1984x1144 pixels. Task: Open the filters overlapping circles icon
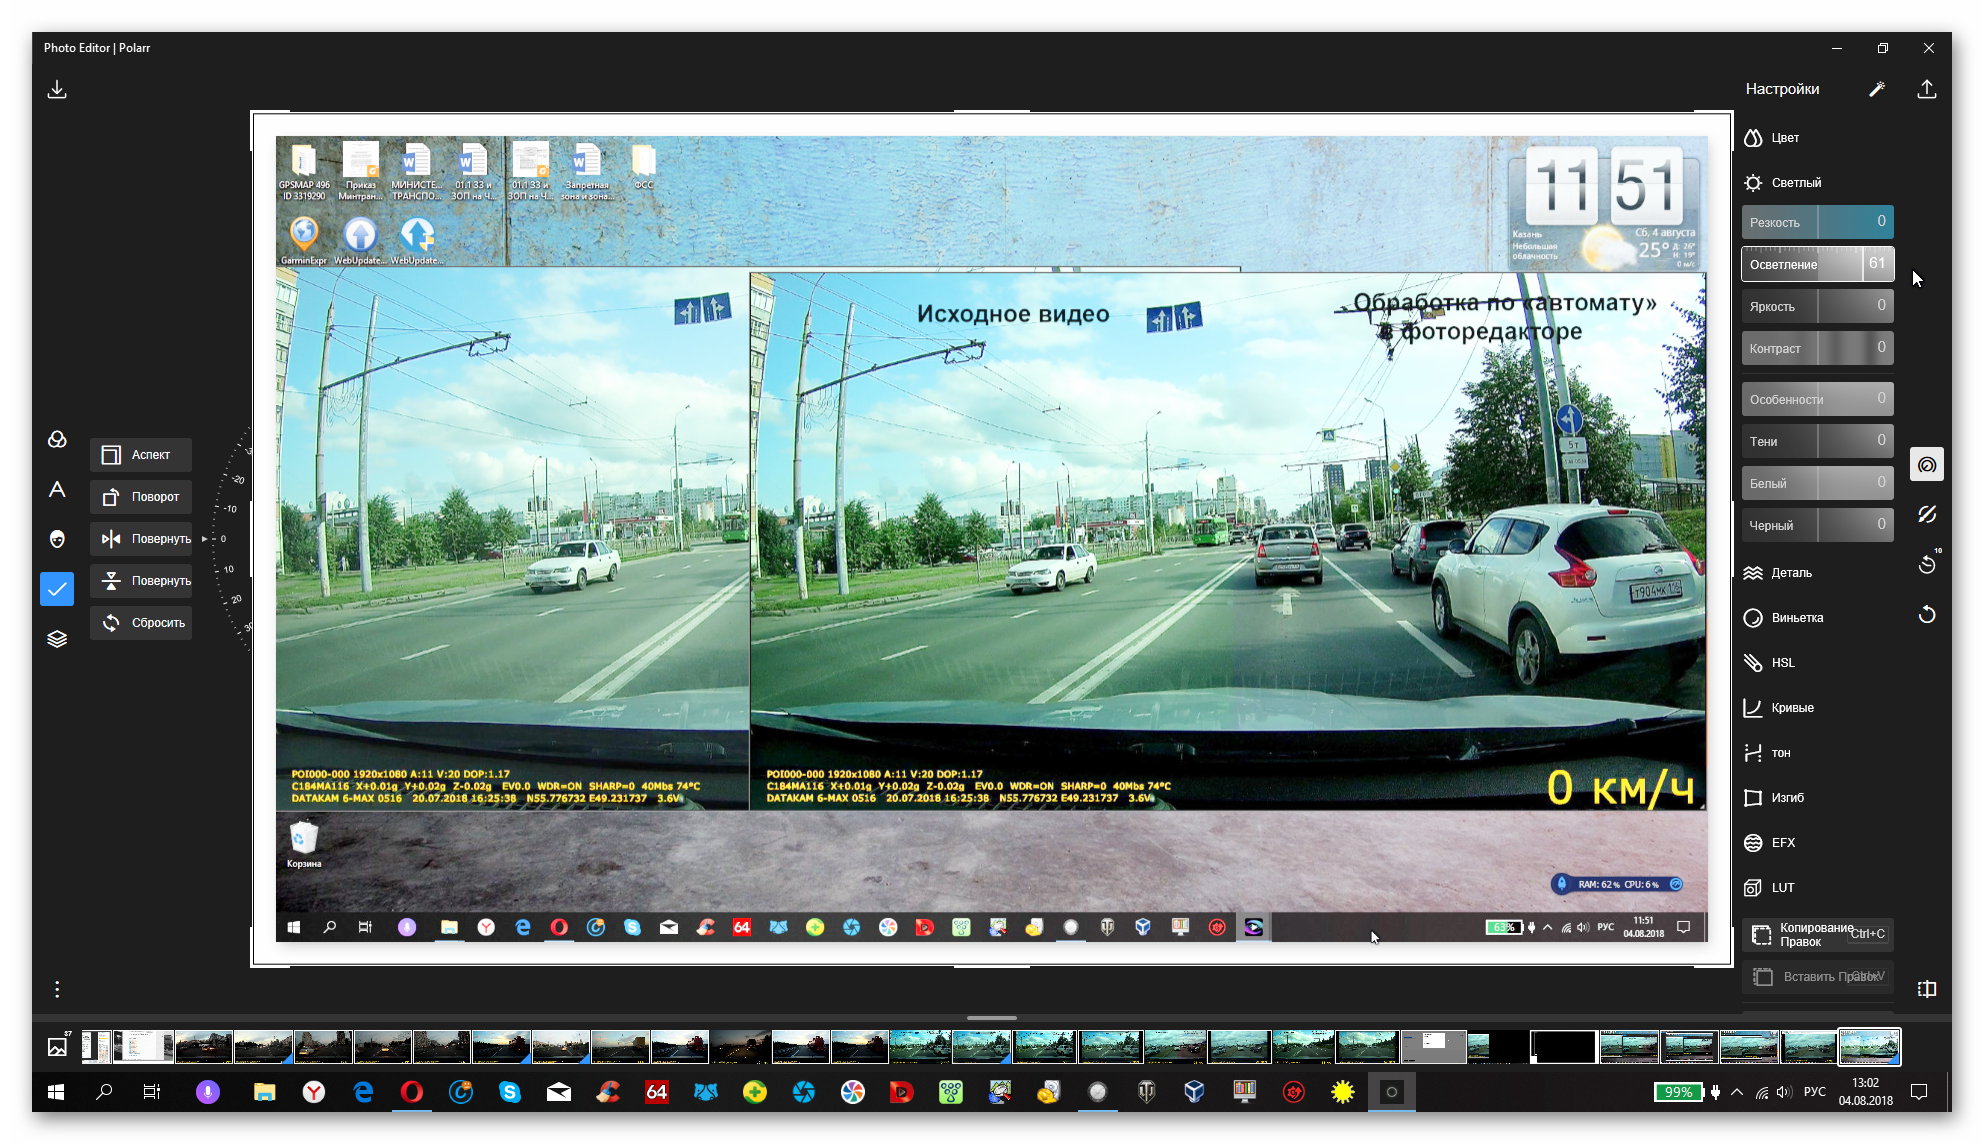coord(57,440)
